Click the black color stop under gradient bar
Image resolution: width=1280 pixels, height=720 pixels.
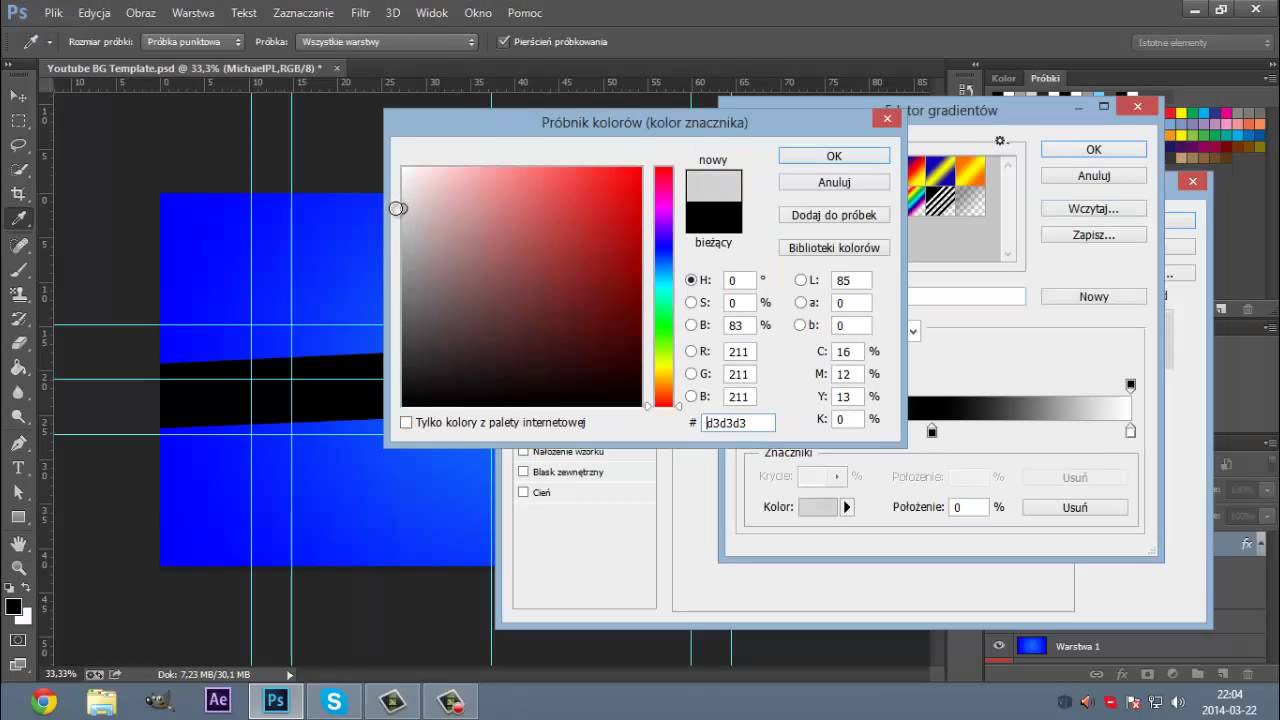(932, 431)
